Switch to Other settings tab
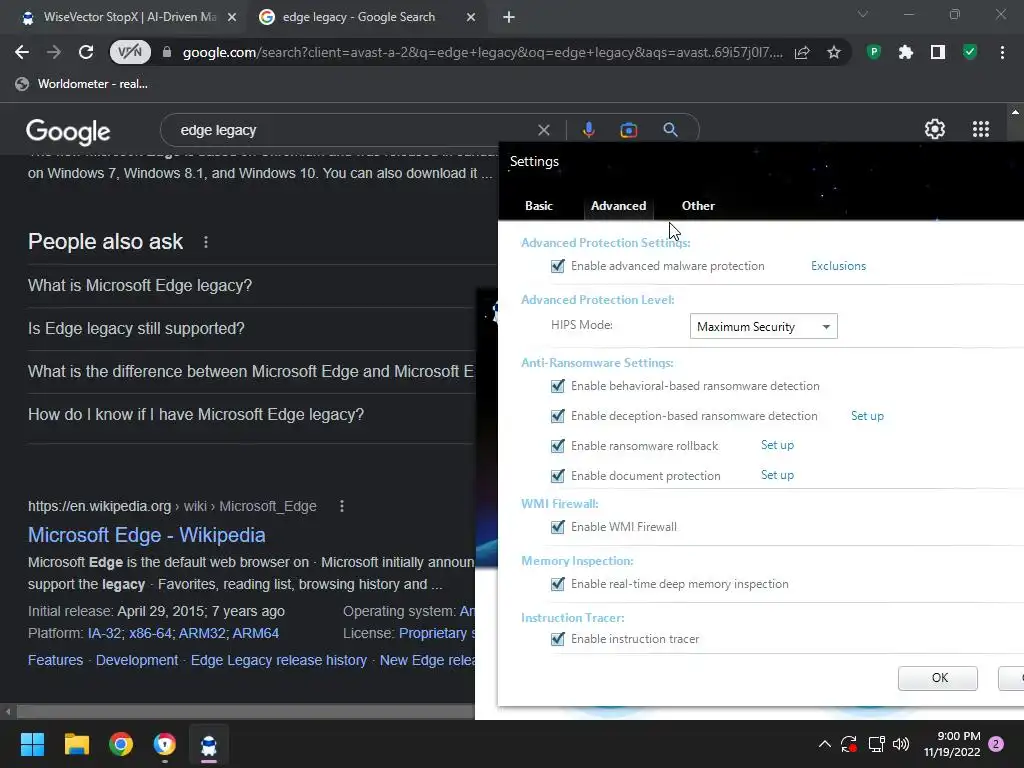The width and height of the screenshot is (1024, 768). [698, 206]
